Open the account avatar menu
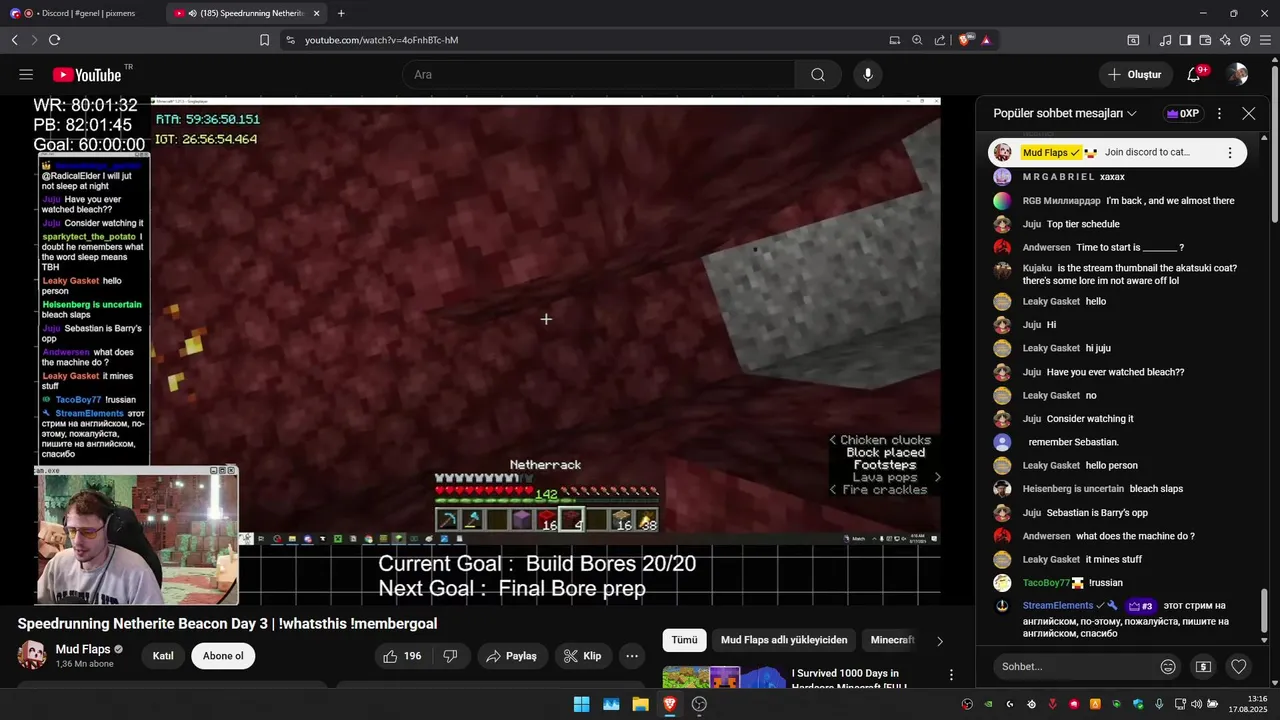The image size is (1280, 720). 1237,75
